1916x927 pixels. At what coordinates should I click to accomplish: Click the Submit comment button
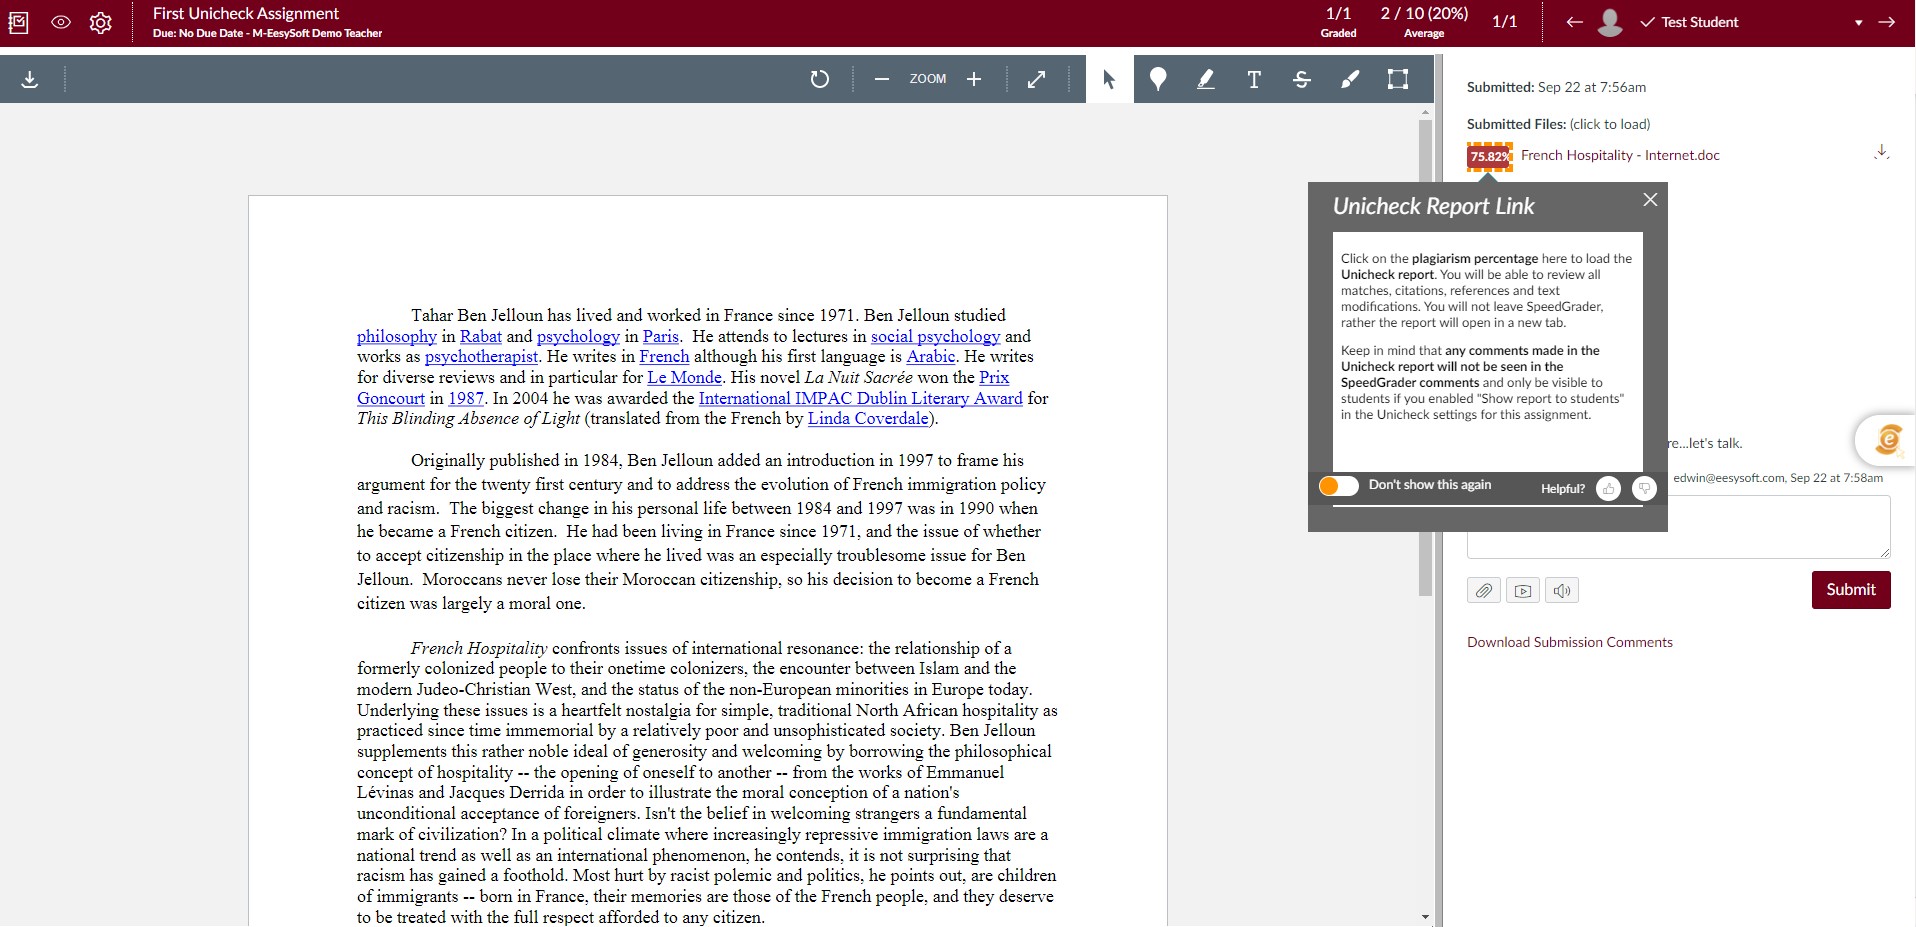click(1851, 590)
